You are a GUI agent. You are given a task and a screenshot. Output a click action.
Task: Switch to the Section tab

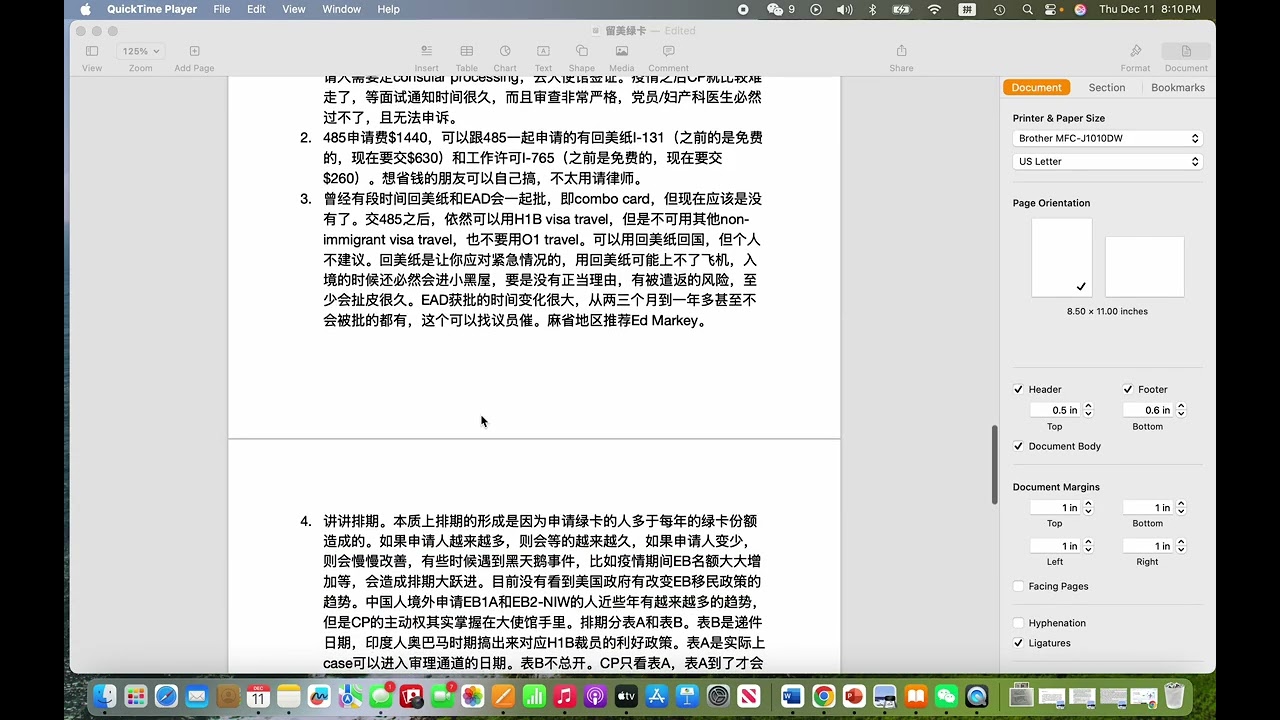pos(1107,88)
